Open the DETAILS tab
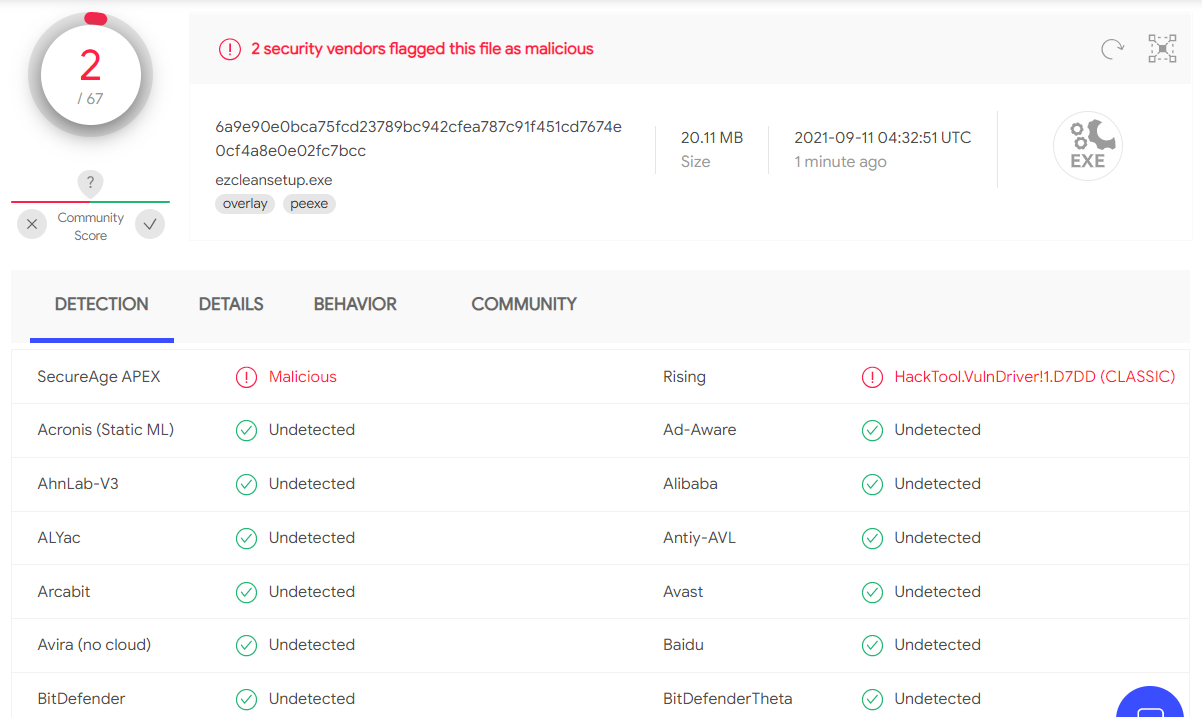This screenshot has width=1202, height=717. [x=231, y=304]
